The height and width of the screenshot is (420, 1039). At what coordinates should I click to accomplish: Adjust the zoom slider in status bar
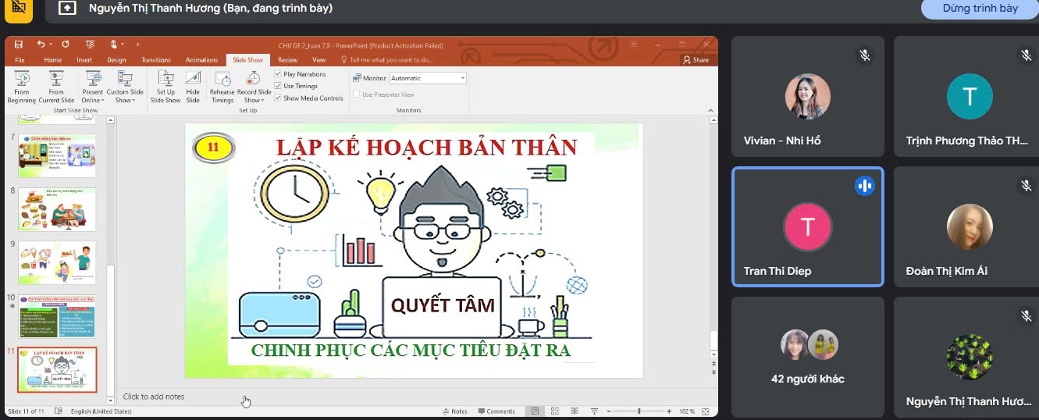pyautogui.click(x=641, y=411)
